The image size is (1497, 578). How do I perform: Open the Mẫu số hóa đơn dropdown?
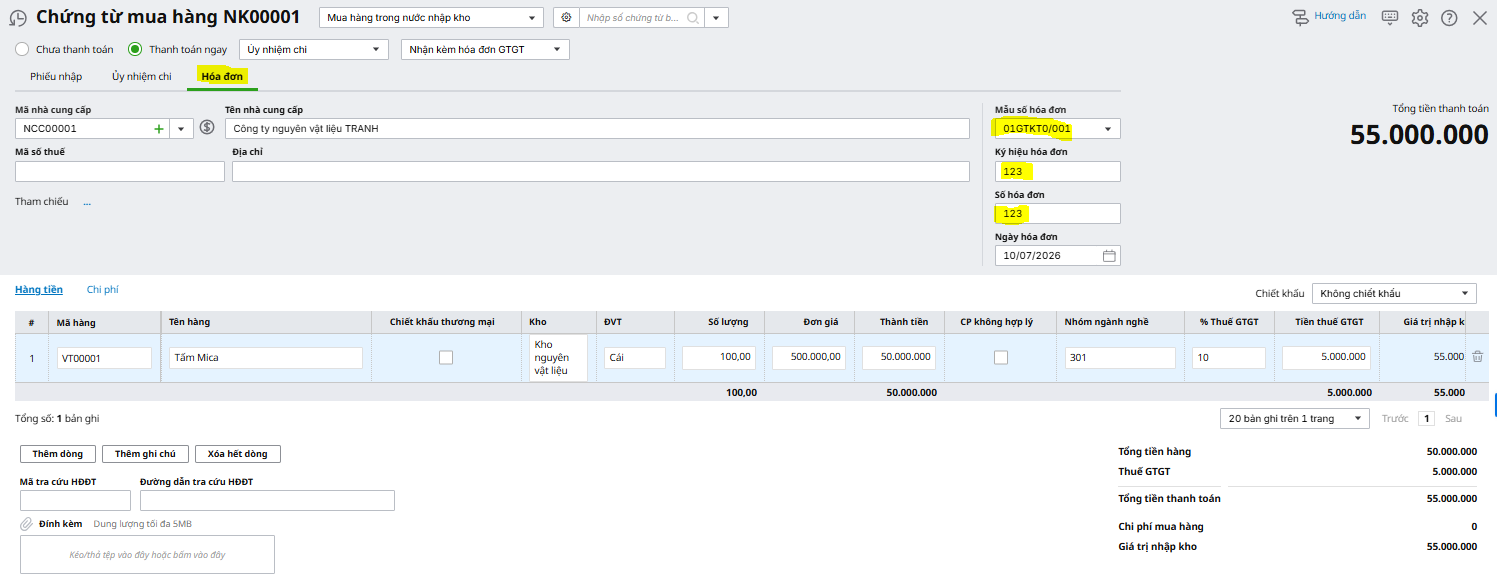click(1058, 128)
